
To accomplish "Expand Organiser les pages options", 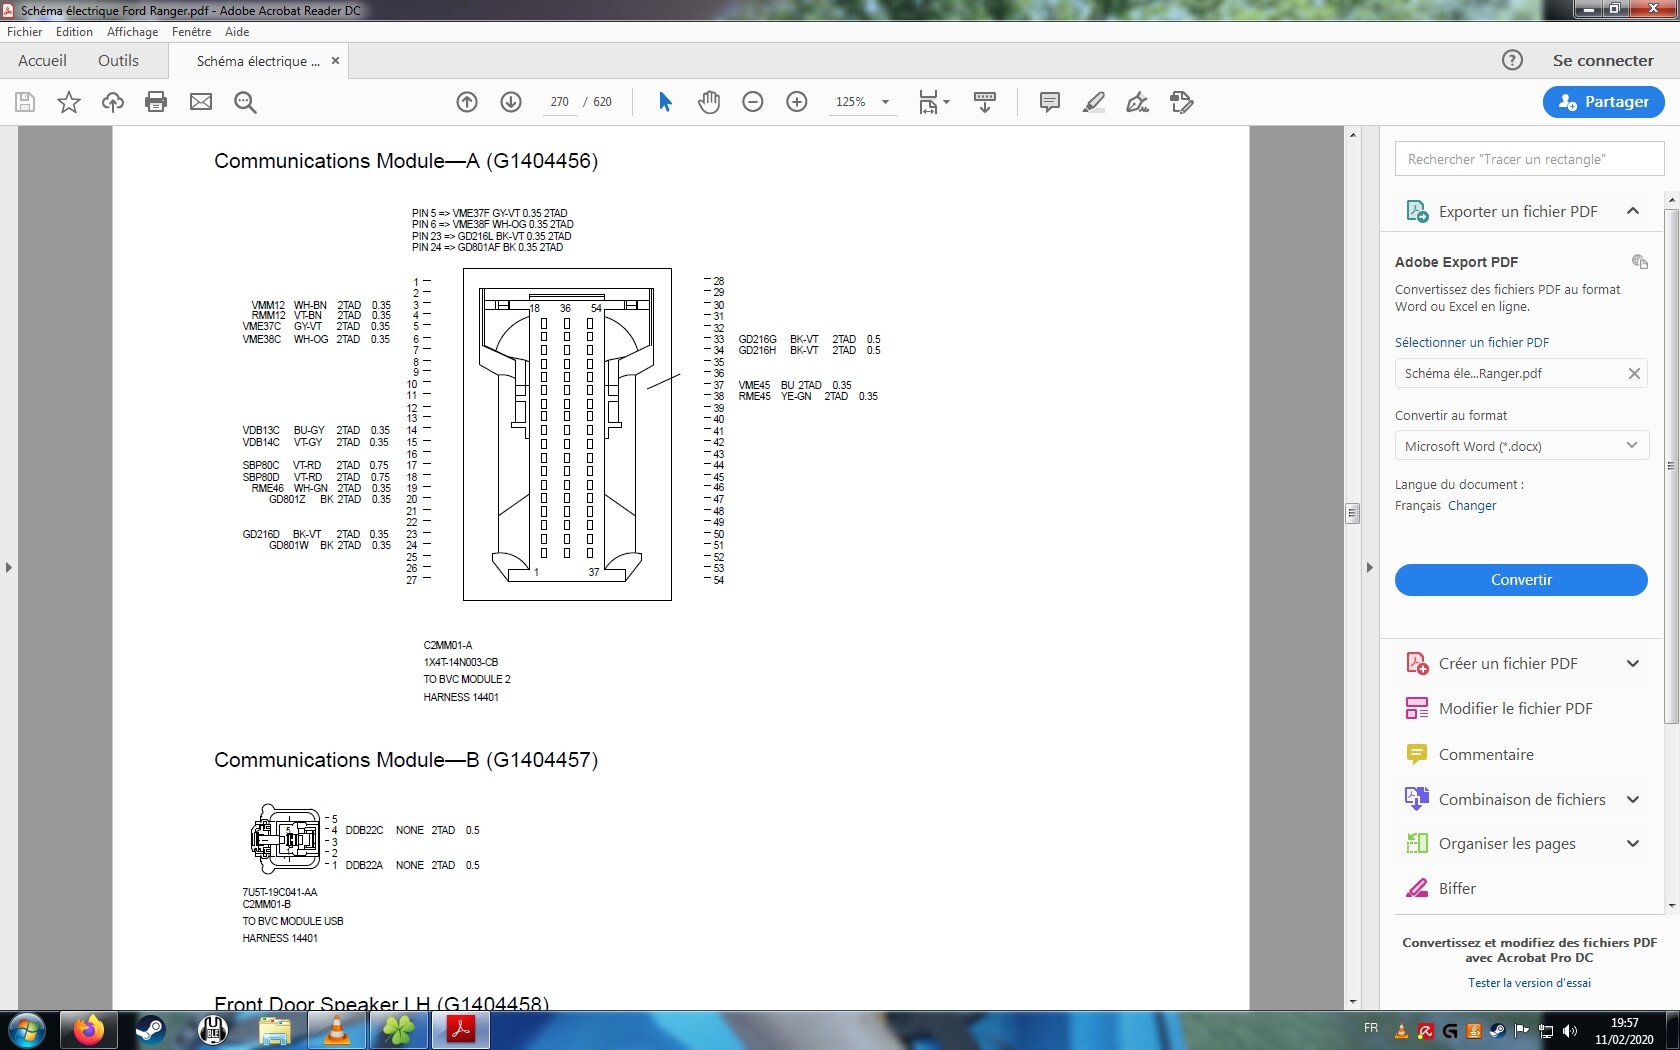I will 1633,844.
